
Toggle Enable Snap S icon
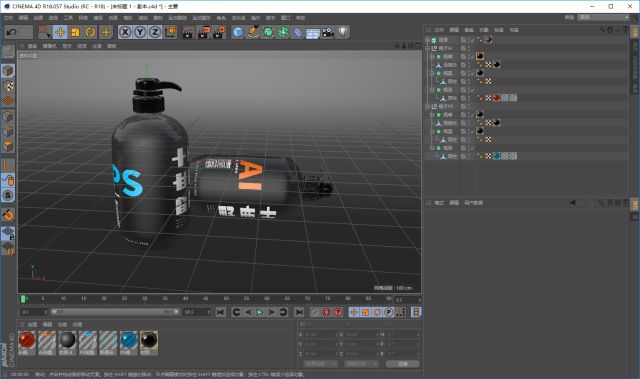8,195
